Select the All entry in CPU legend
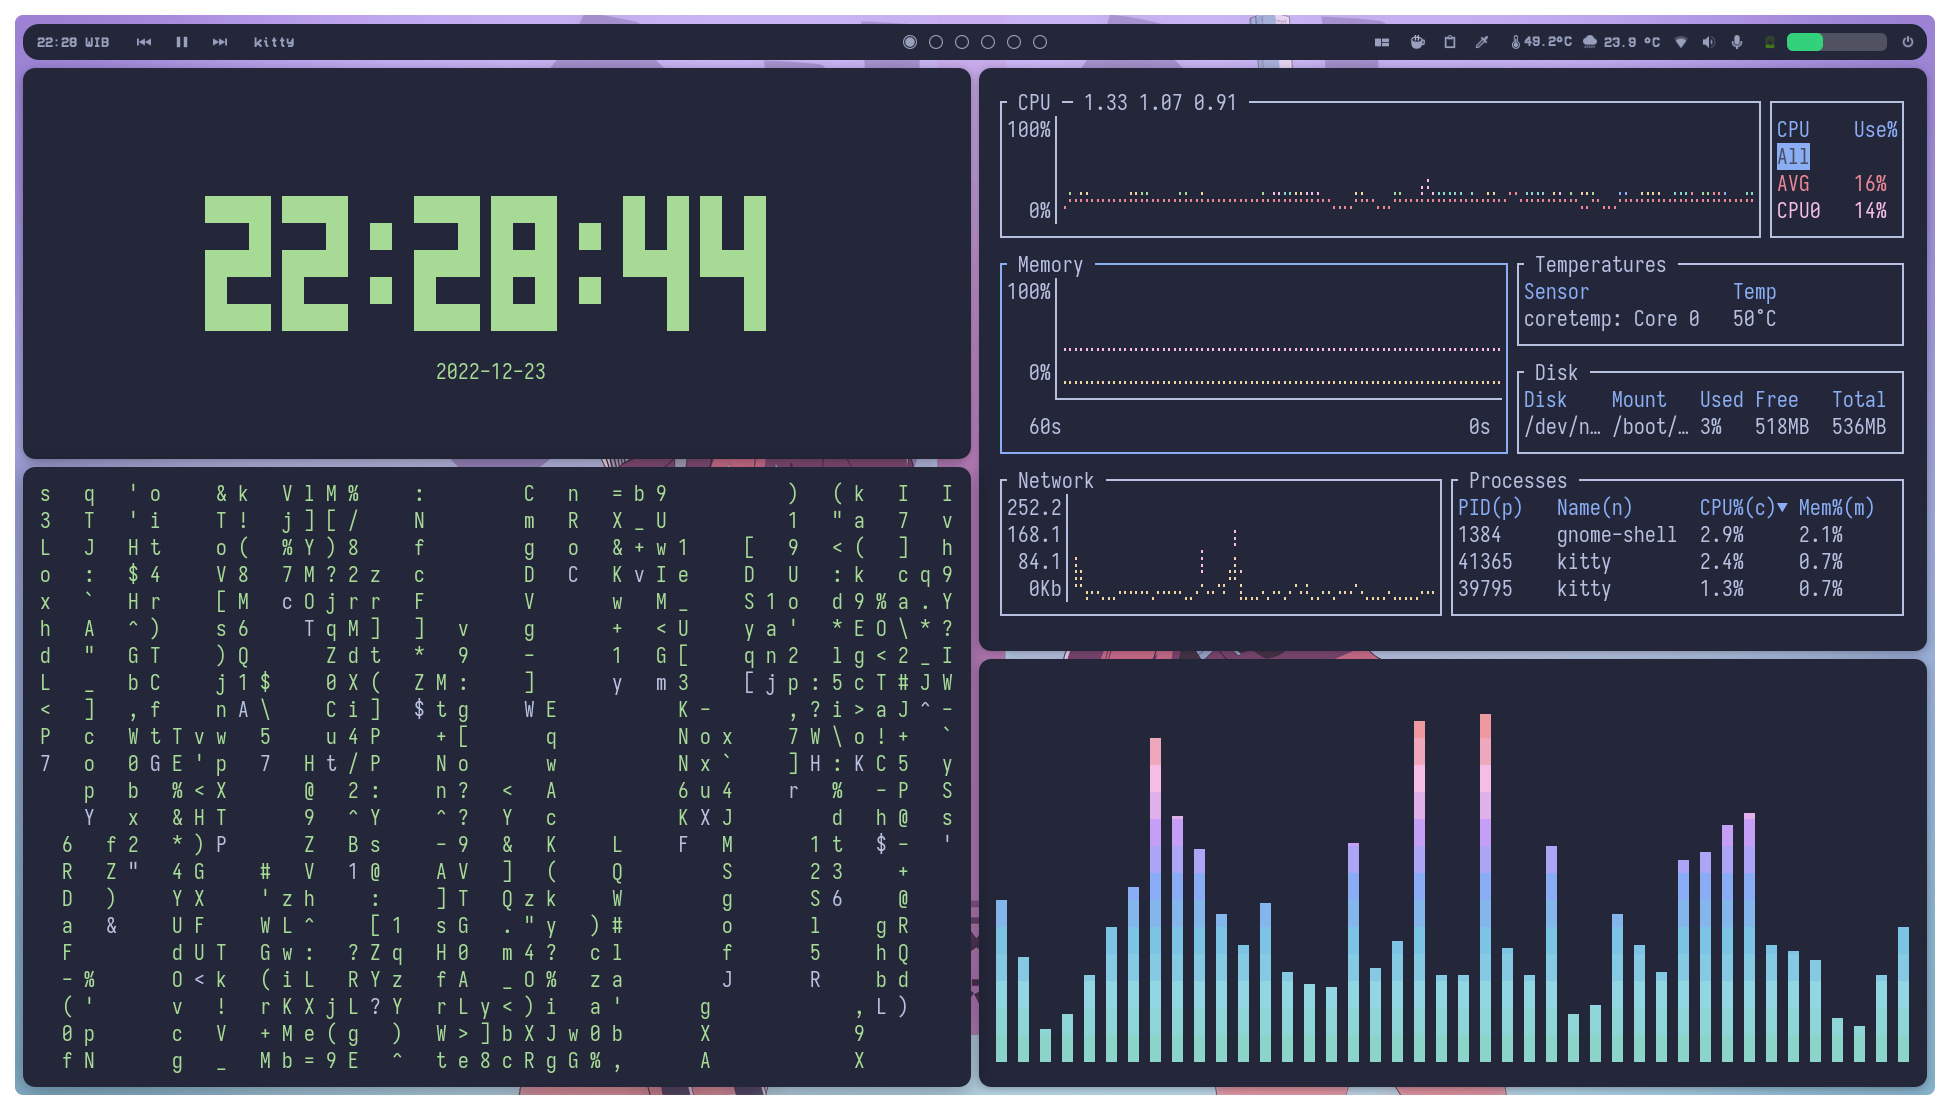The width and height of the screenshot is (1950, 1110). coord(1792,156)
